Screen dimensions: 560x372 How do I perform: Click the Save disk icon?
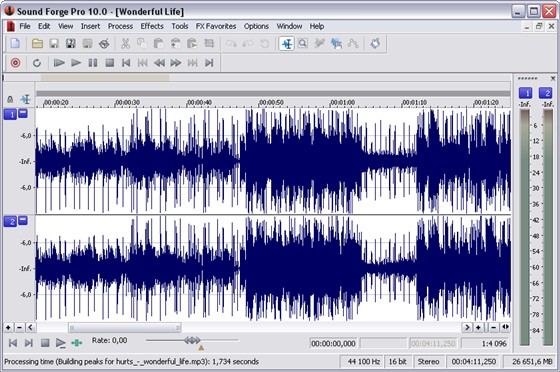point(54,44)
